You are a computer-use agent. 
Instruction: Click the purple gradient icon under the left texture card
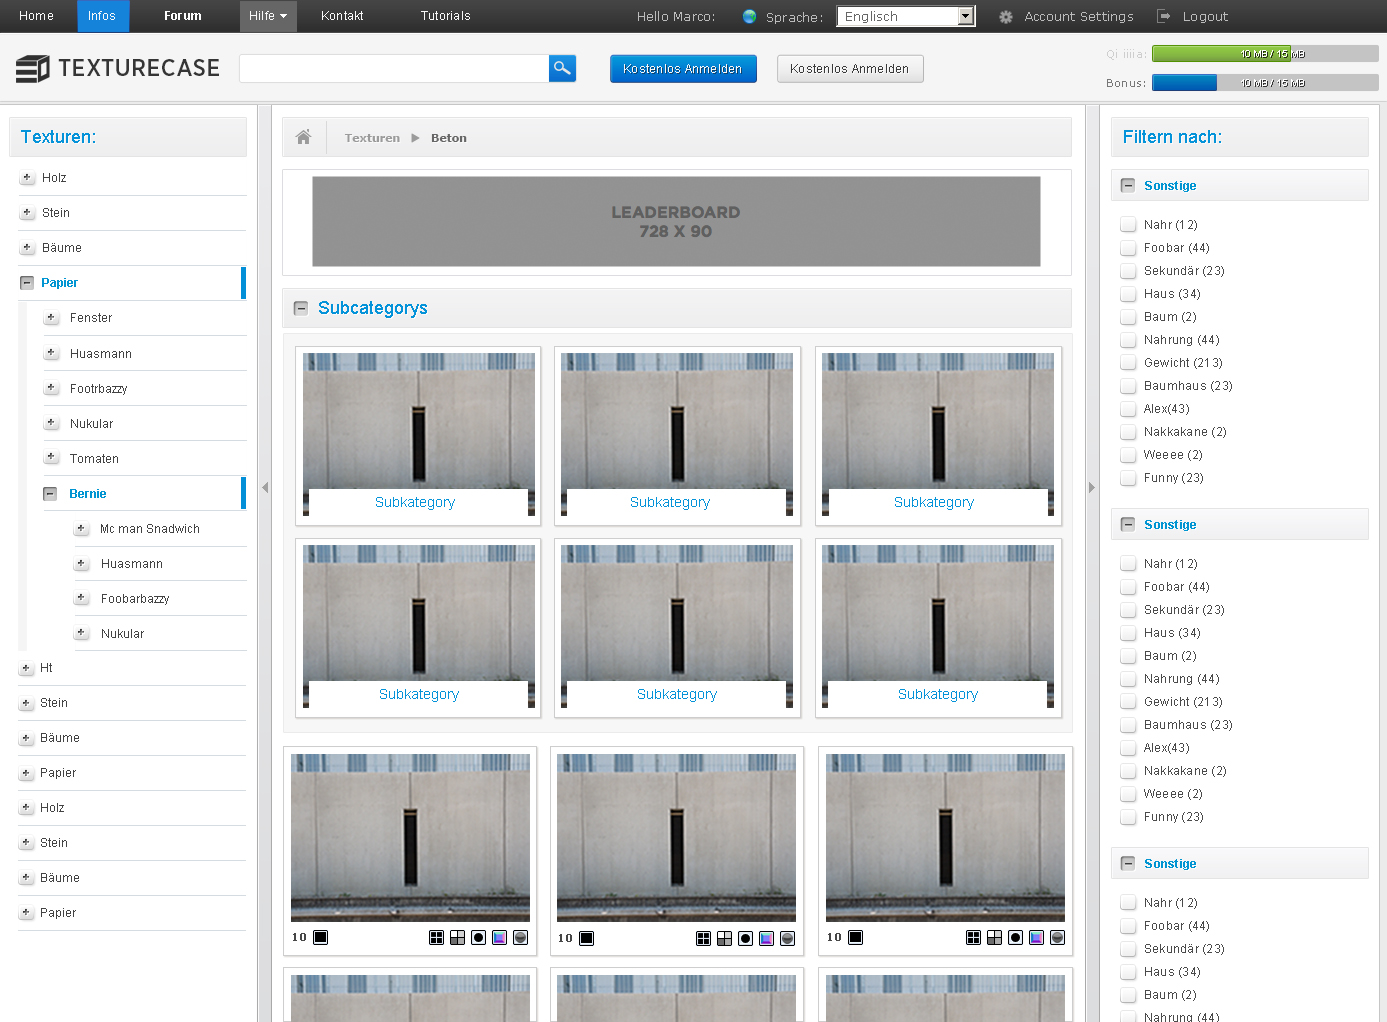pos(499,937)
